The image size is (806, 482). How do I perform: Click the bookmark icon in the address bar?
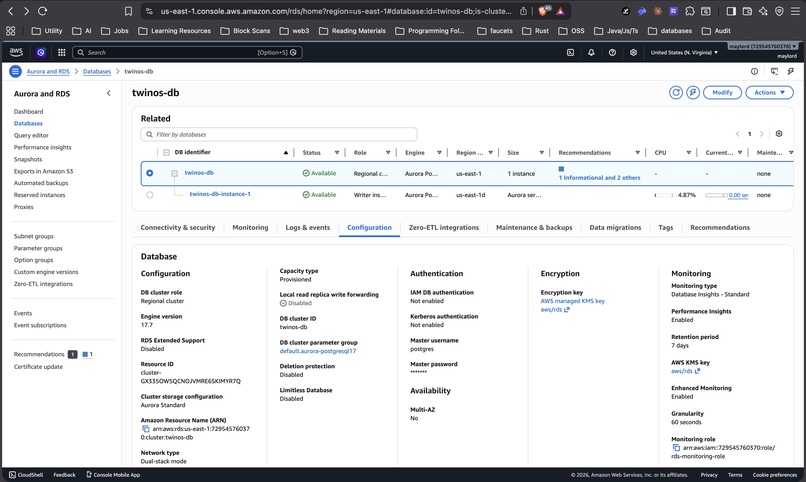coord(129,11)
